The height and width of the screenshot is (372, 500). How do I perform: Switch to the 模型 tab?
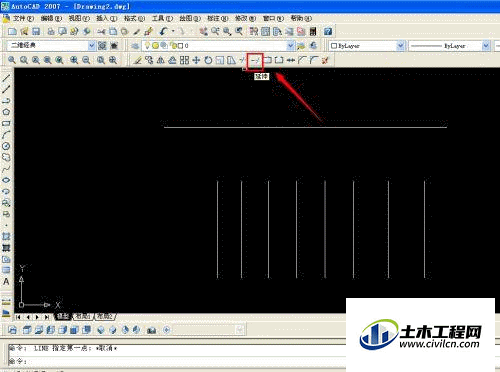63,316
